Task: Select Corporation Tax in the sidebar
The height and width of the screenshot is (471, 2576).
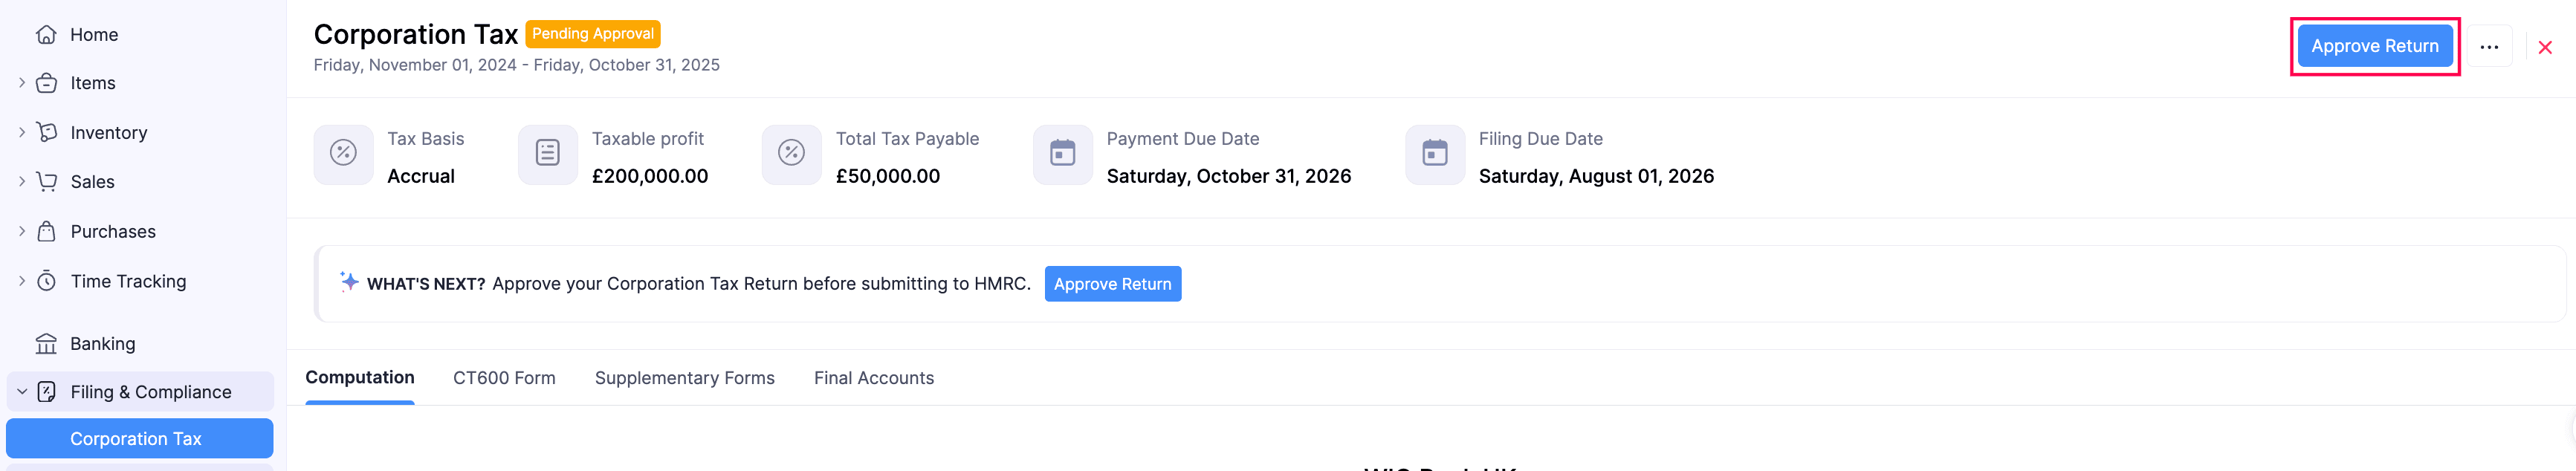Action: tap(139, 438)
